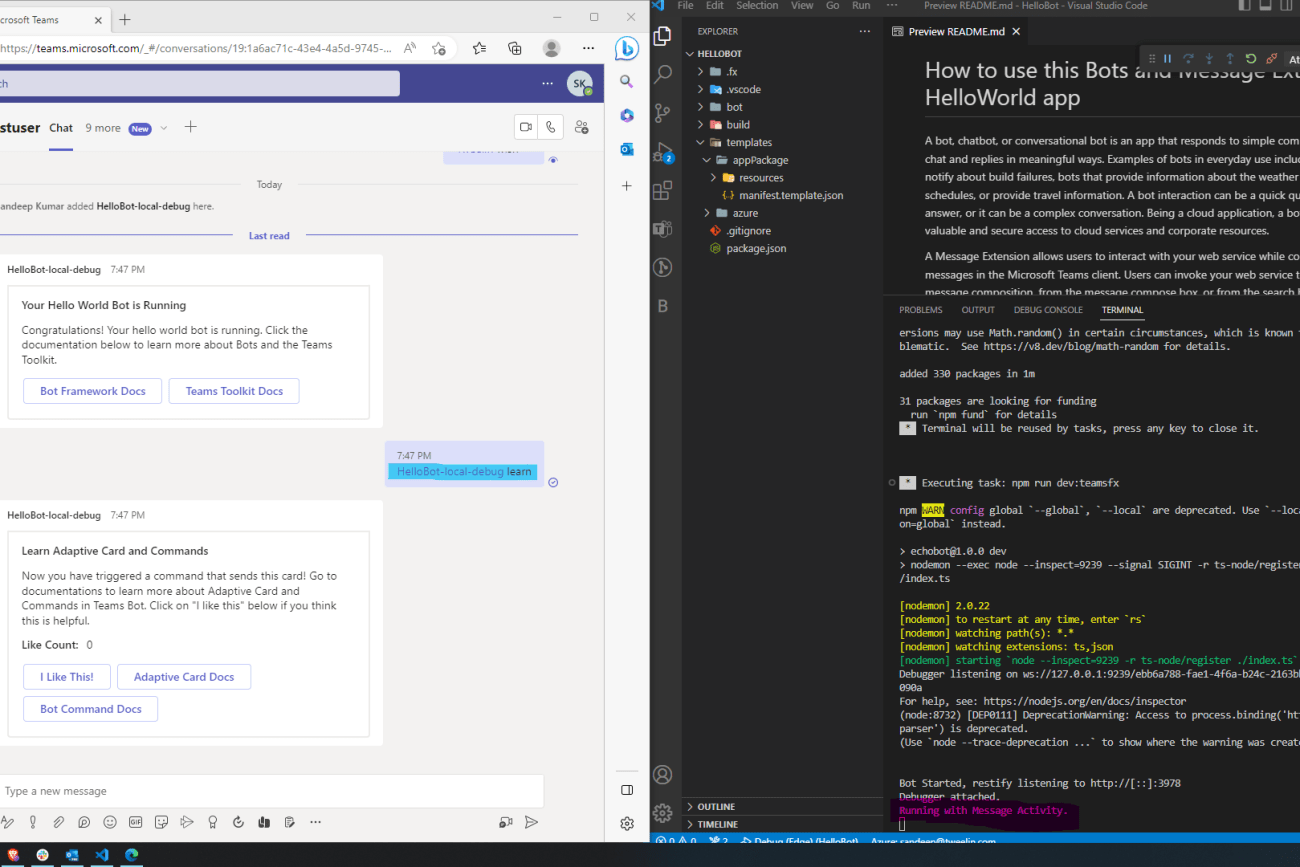
Task: Open Adaptive Card Docs button
Action: (184, 677)
